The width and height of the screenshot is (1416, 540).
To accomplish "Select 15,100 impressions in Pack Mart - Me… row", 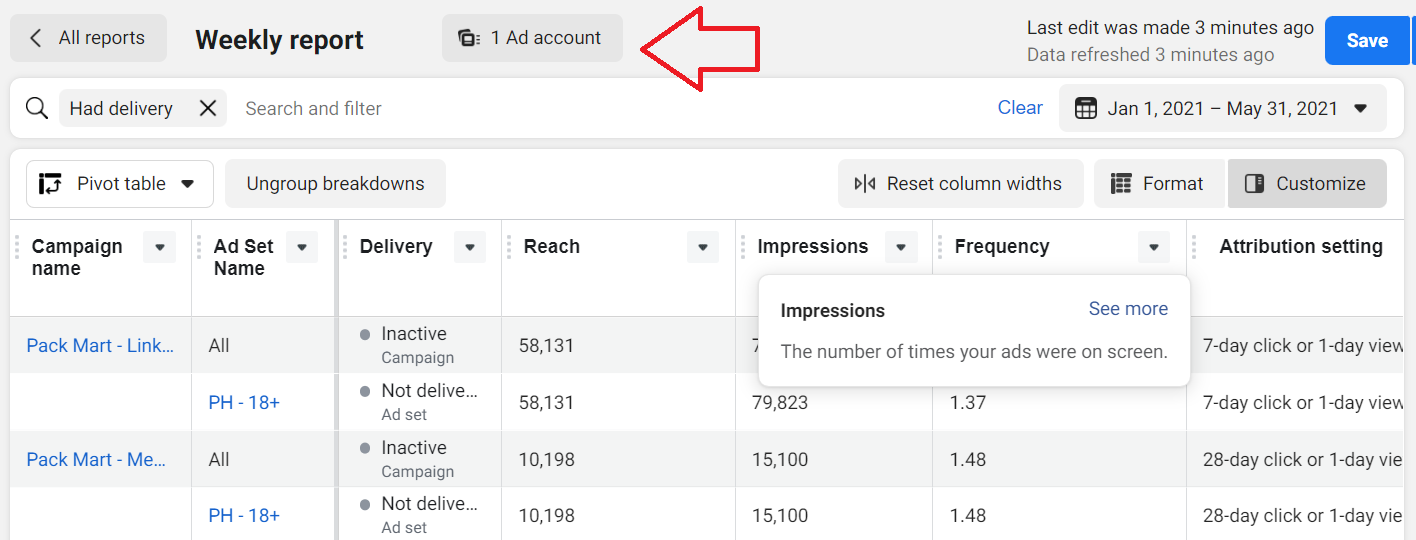I will point(780,460).
